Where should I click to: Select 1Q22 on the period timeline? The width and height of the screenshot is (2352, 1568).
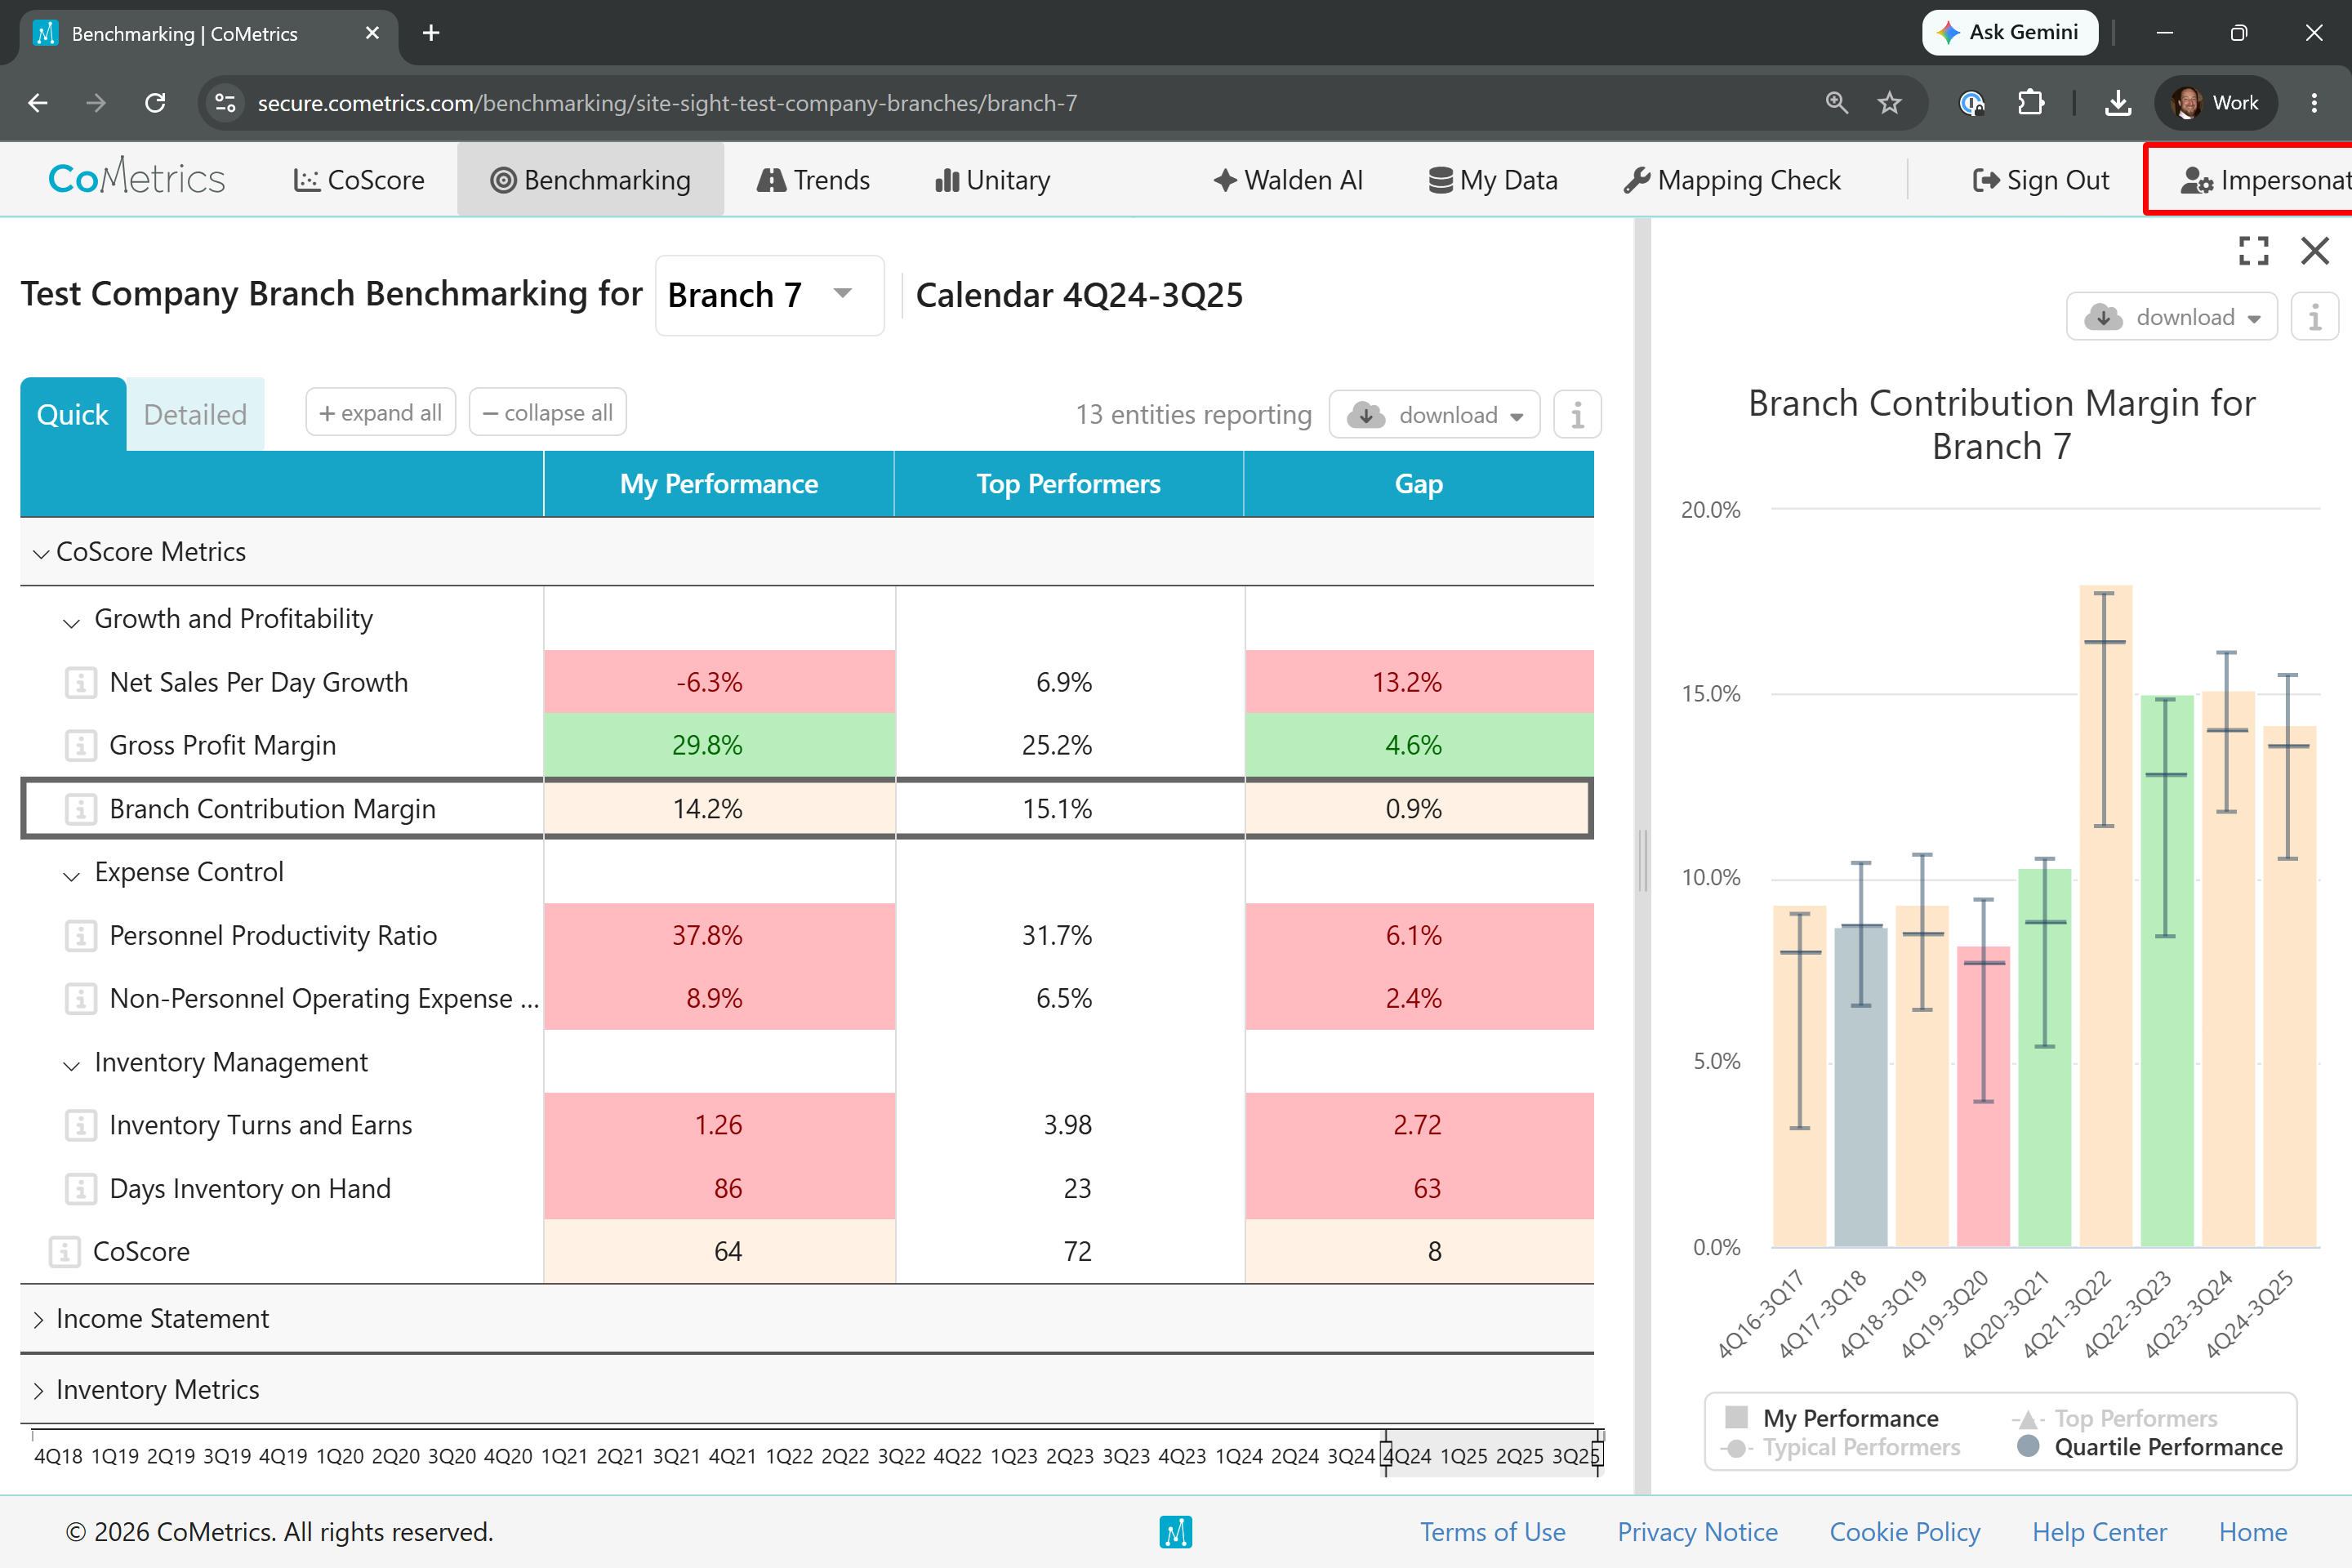(x=789, y=1456)
